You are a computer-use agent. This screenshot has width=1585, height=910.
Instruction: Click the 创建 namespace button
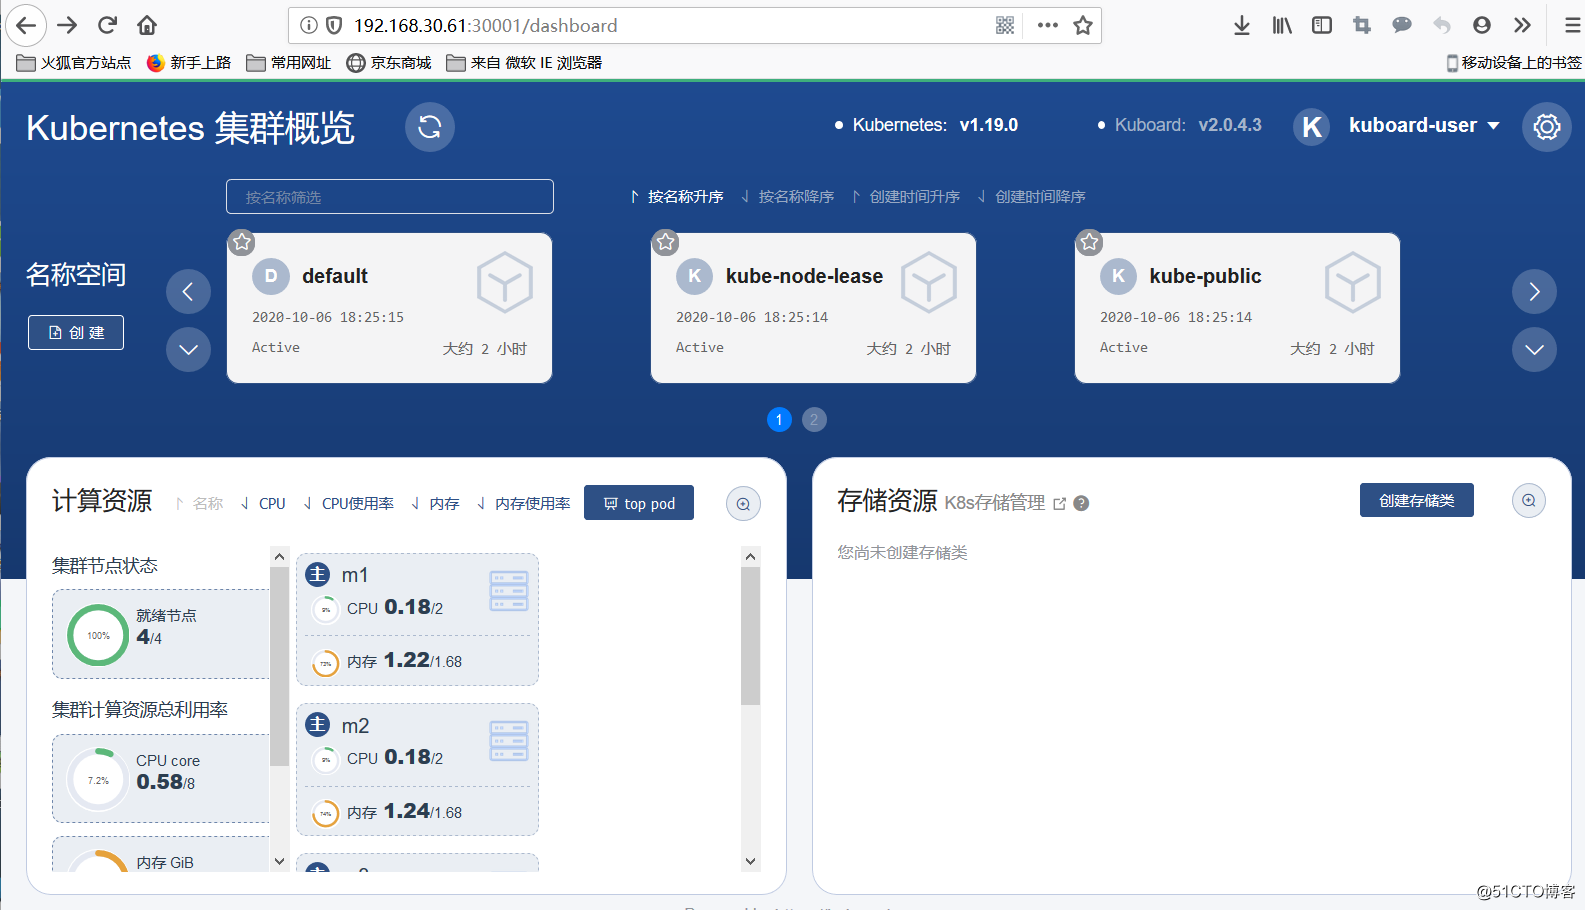point(76,333)
